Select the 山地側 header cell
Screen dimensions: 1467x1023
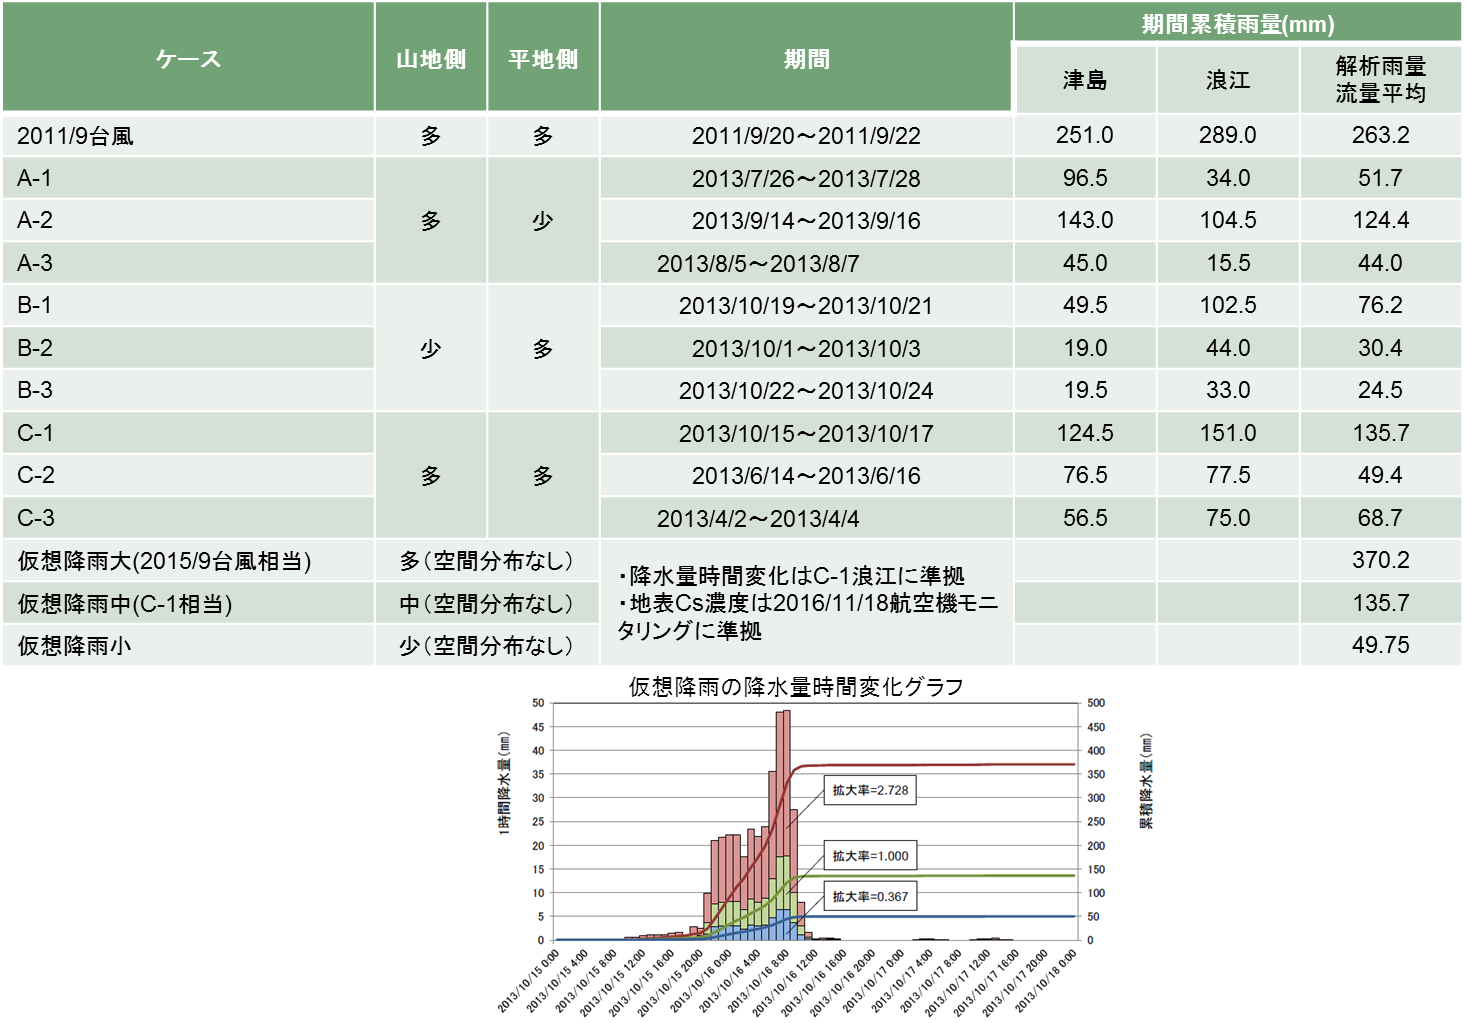point(431,59)
